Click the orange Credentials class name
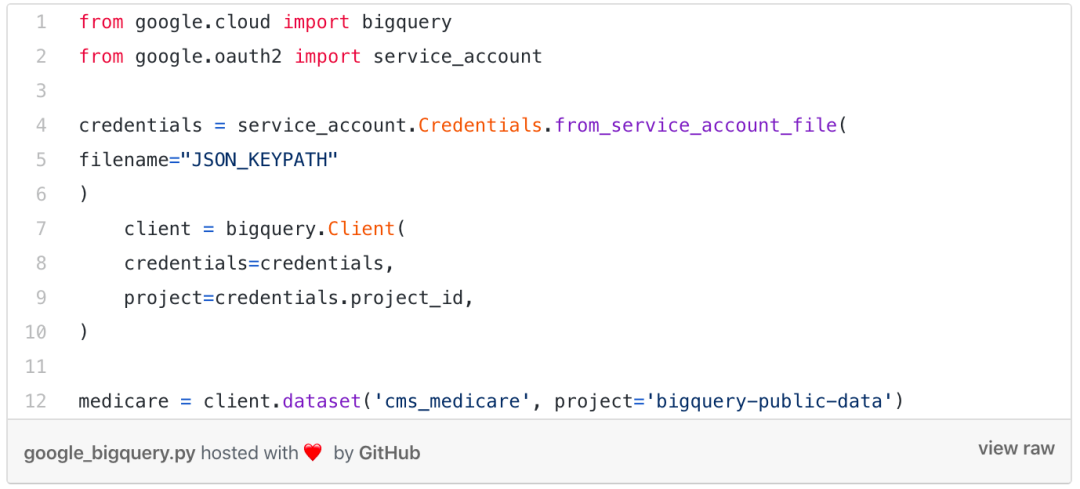1080x489 pixels. [480, 126]
